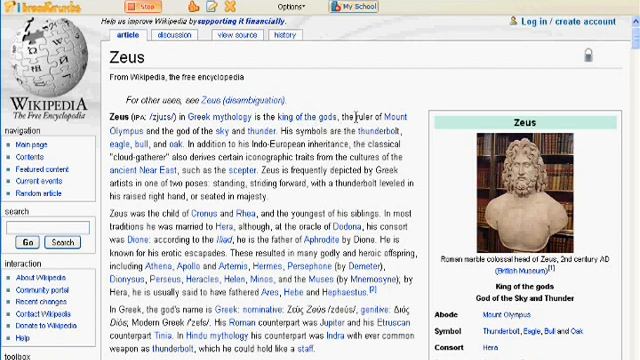Open Hera link in Consort row
The image size is (640, 360).
(x=490, y=347)
